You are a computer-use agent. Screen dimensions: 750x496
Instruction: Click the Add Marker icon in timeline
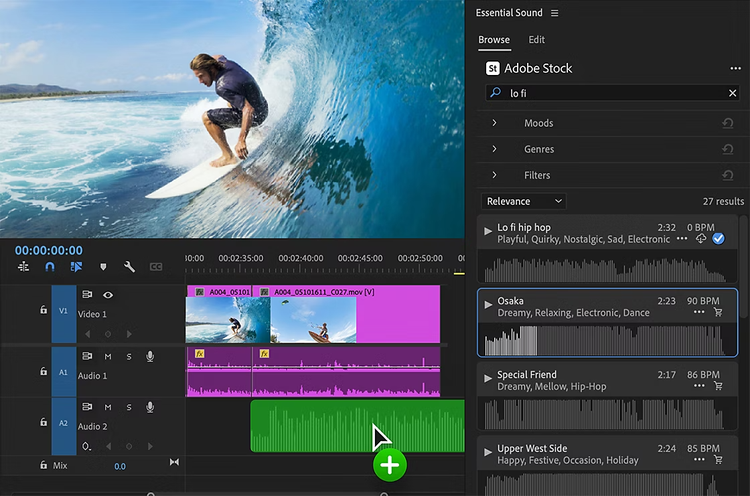[103, 267]
